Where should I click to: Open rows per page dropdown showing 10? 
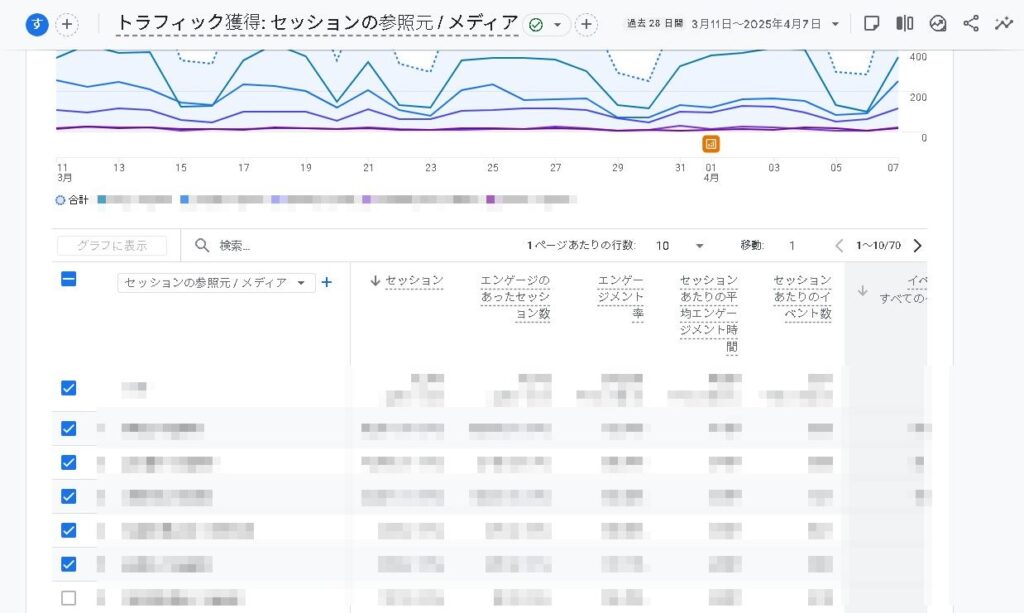pos(680,246)
